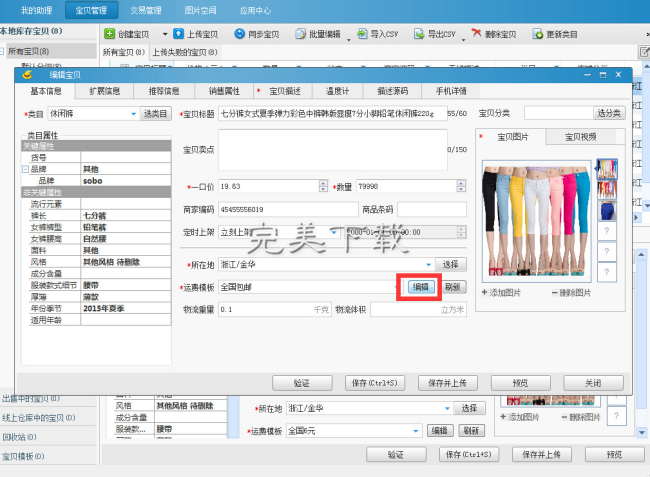This screenshot has width=650, height=477.
Task: Select the blue pants thumbnail
Action: [606, 210]
